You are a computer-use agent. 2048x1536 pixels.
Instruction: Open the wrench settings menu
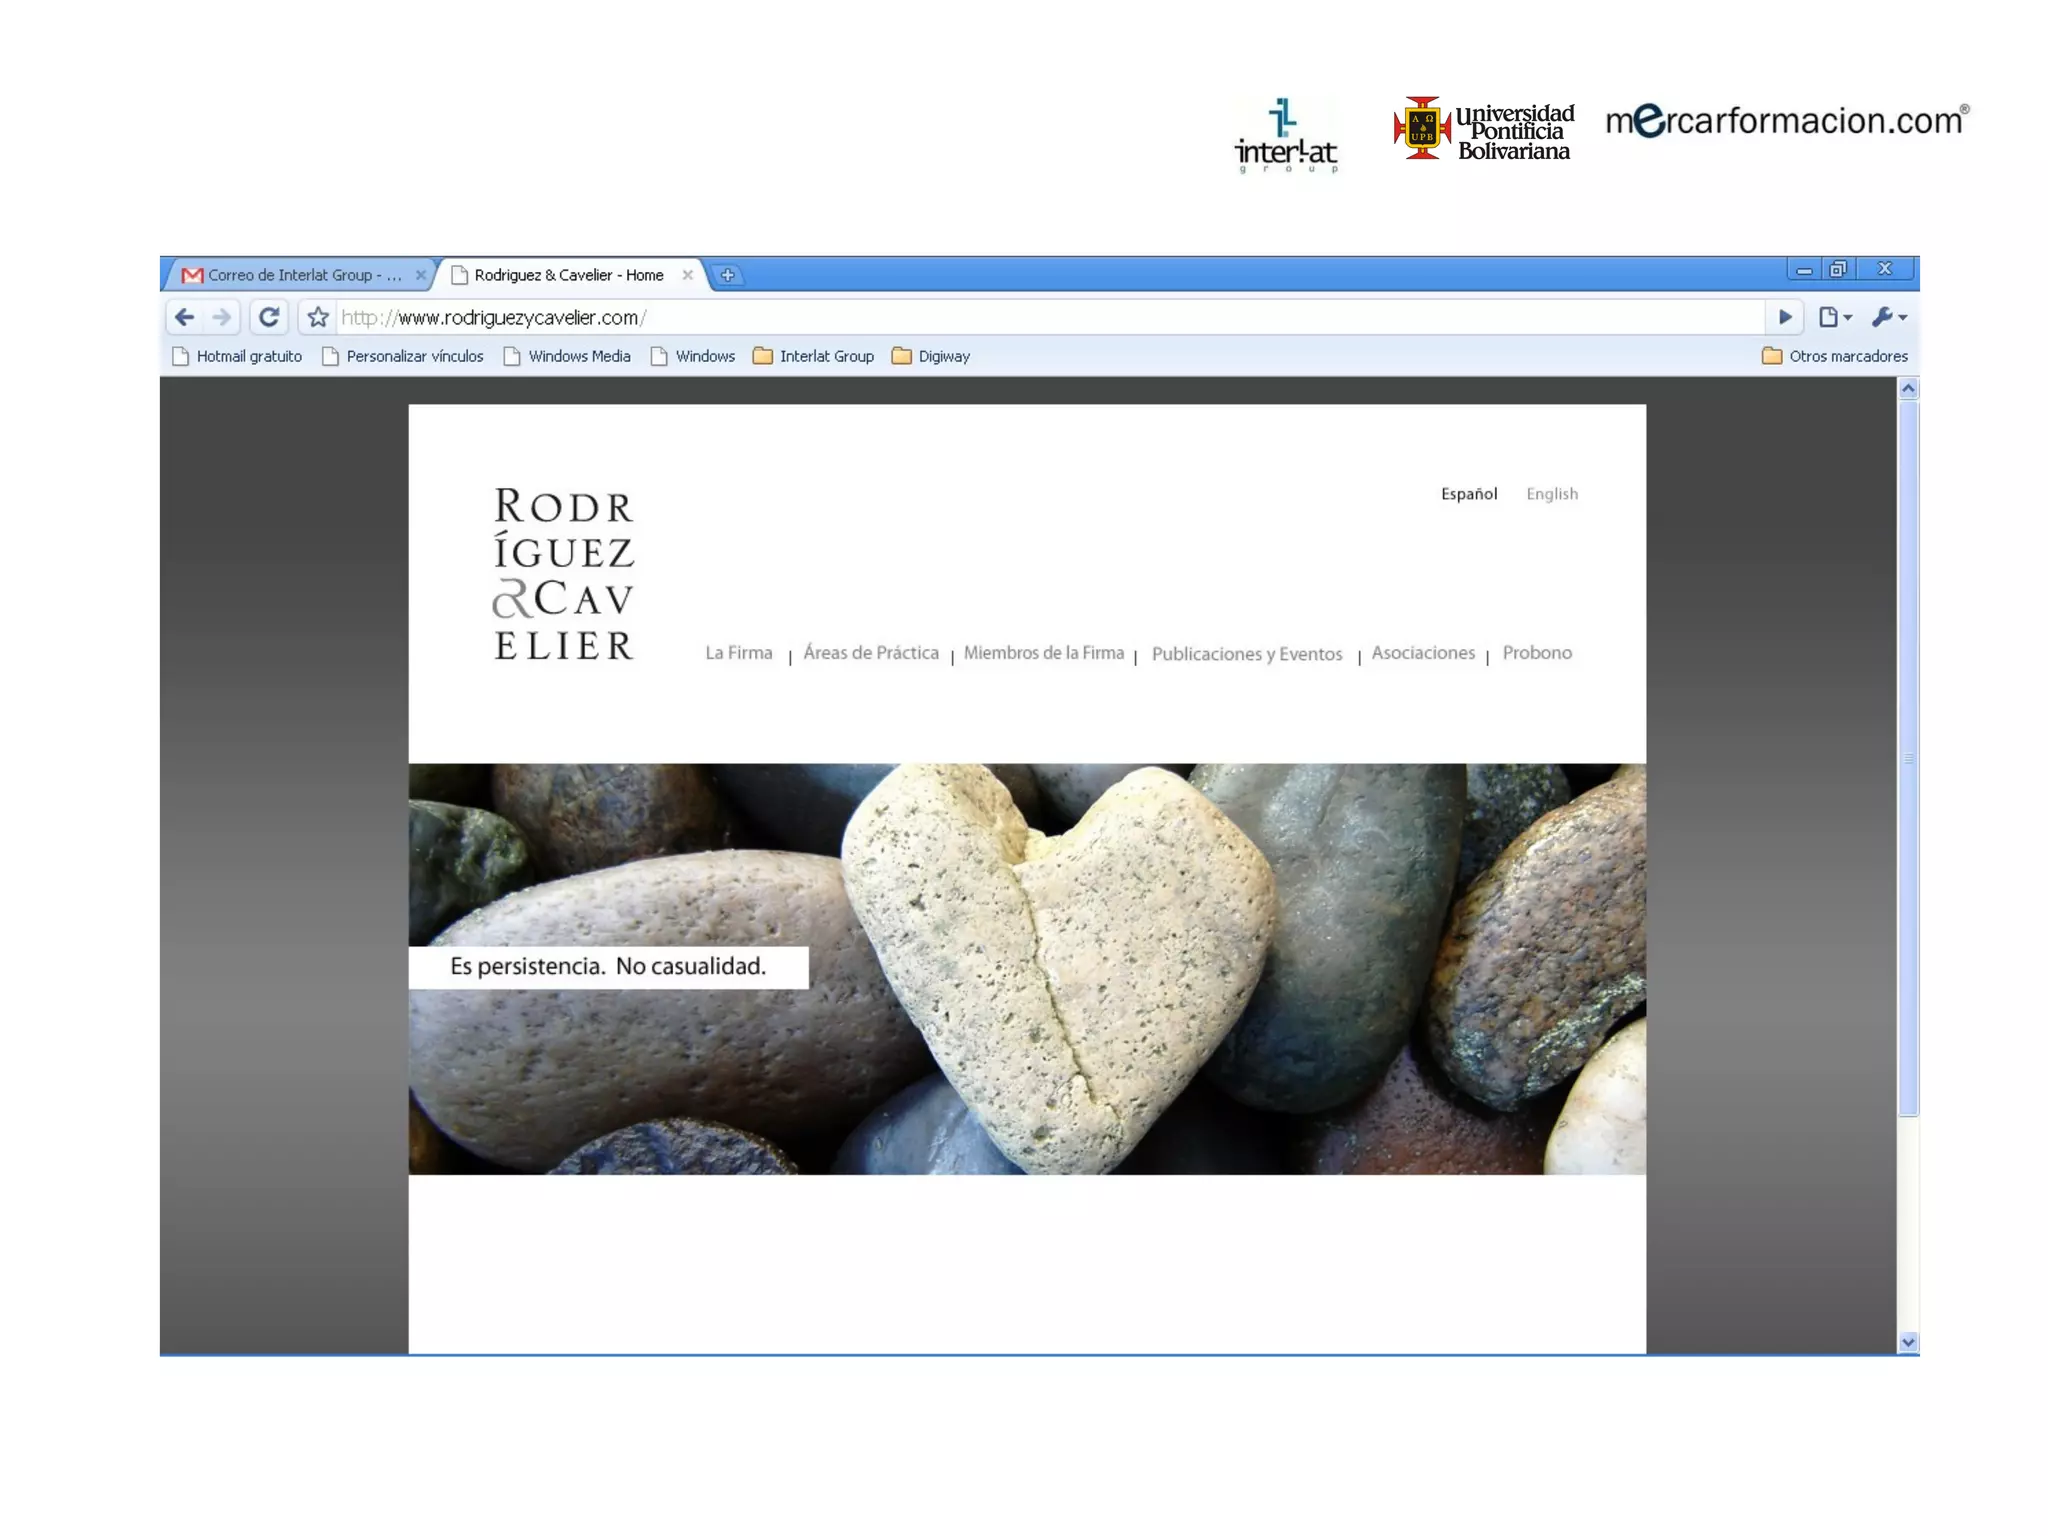(1888, 318)
